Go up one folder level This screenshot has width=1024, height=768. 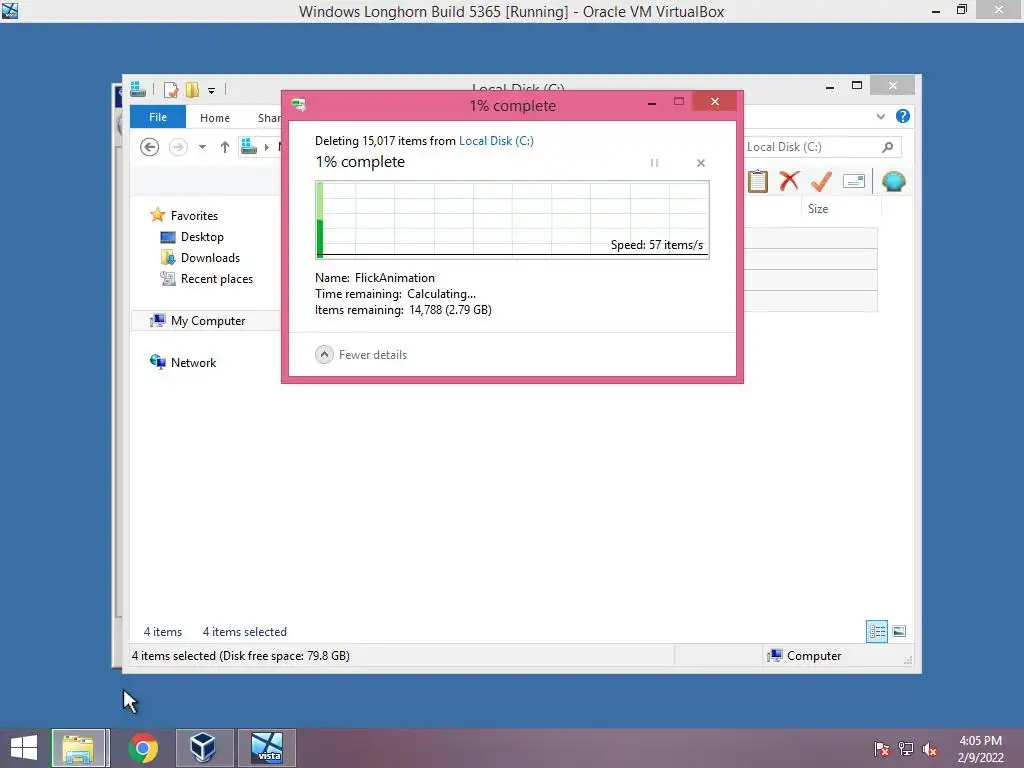225,147
